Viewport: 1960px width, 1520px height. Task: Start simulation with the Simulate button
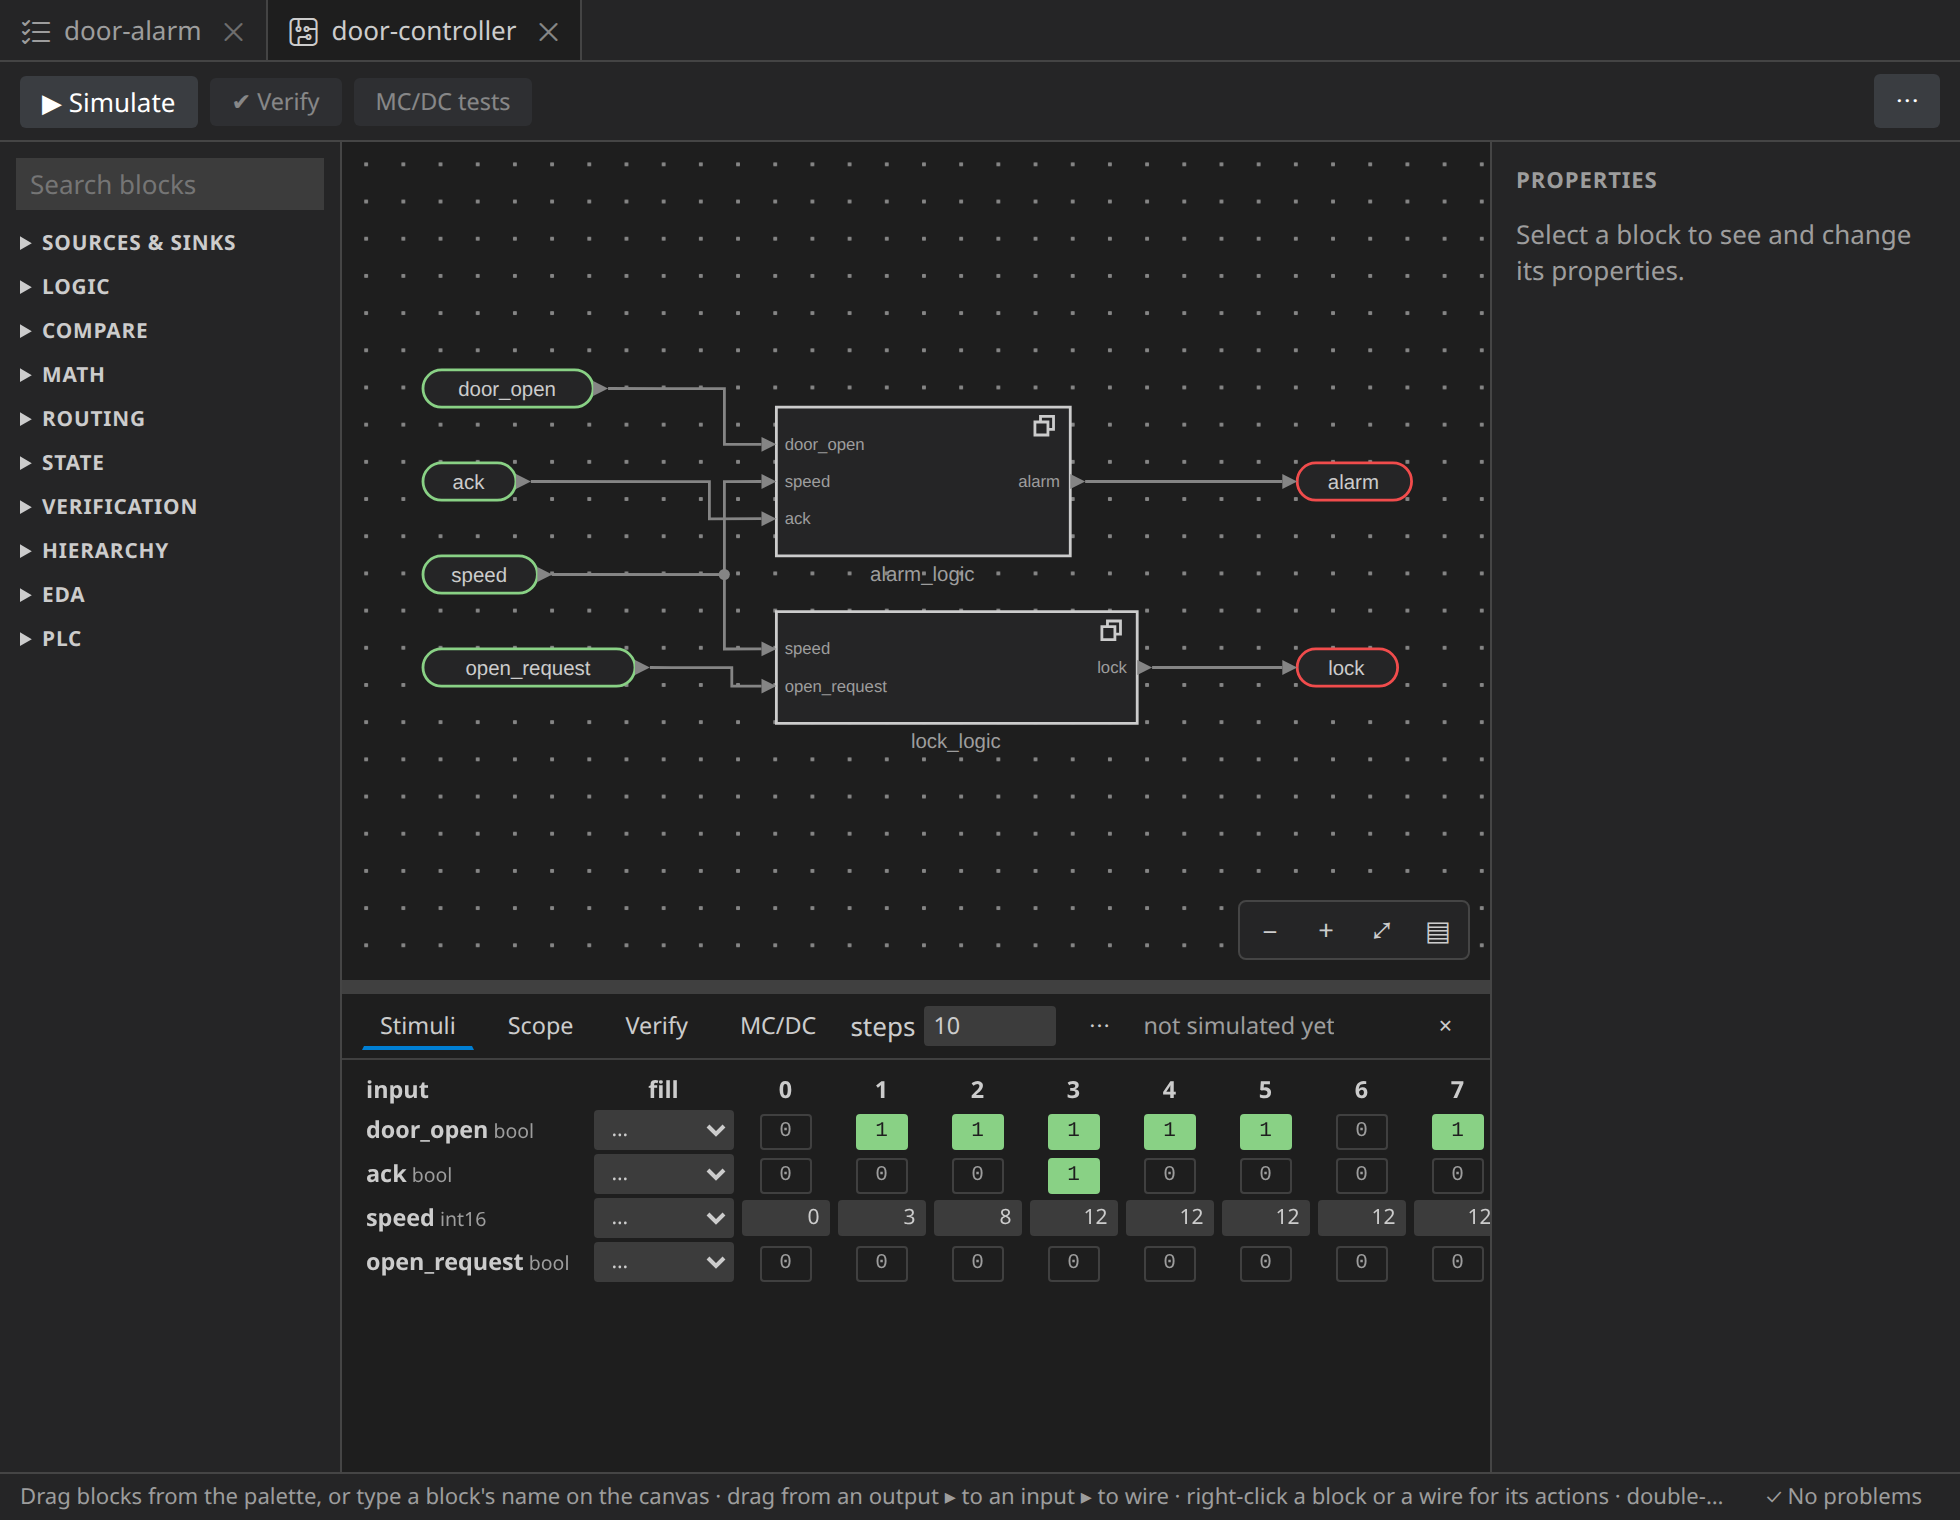(x=109, y=102)
